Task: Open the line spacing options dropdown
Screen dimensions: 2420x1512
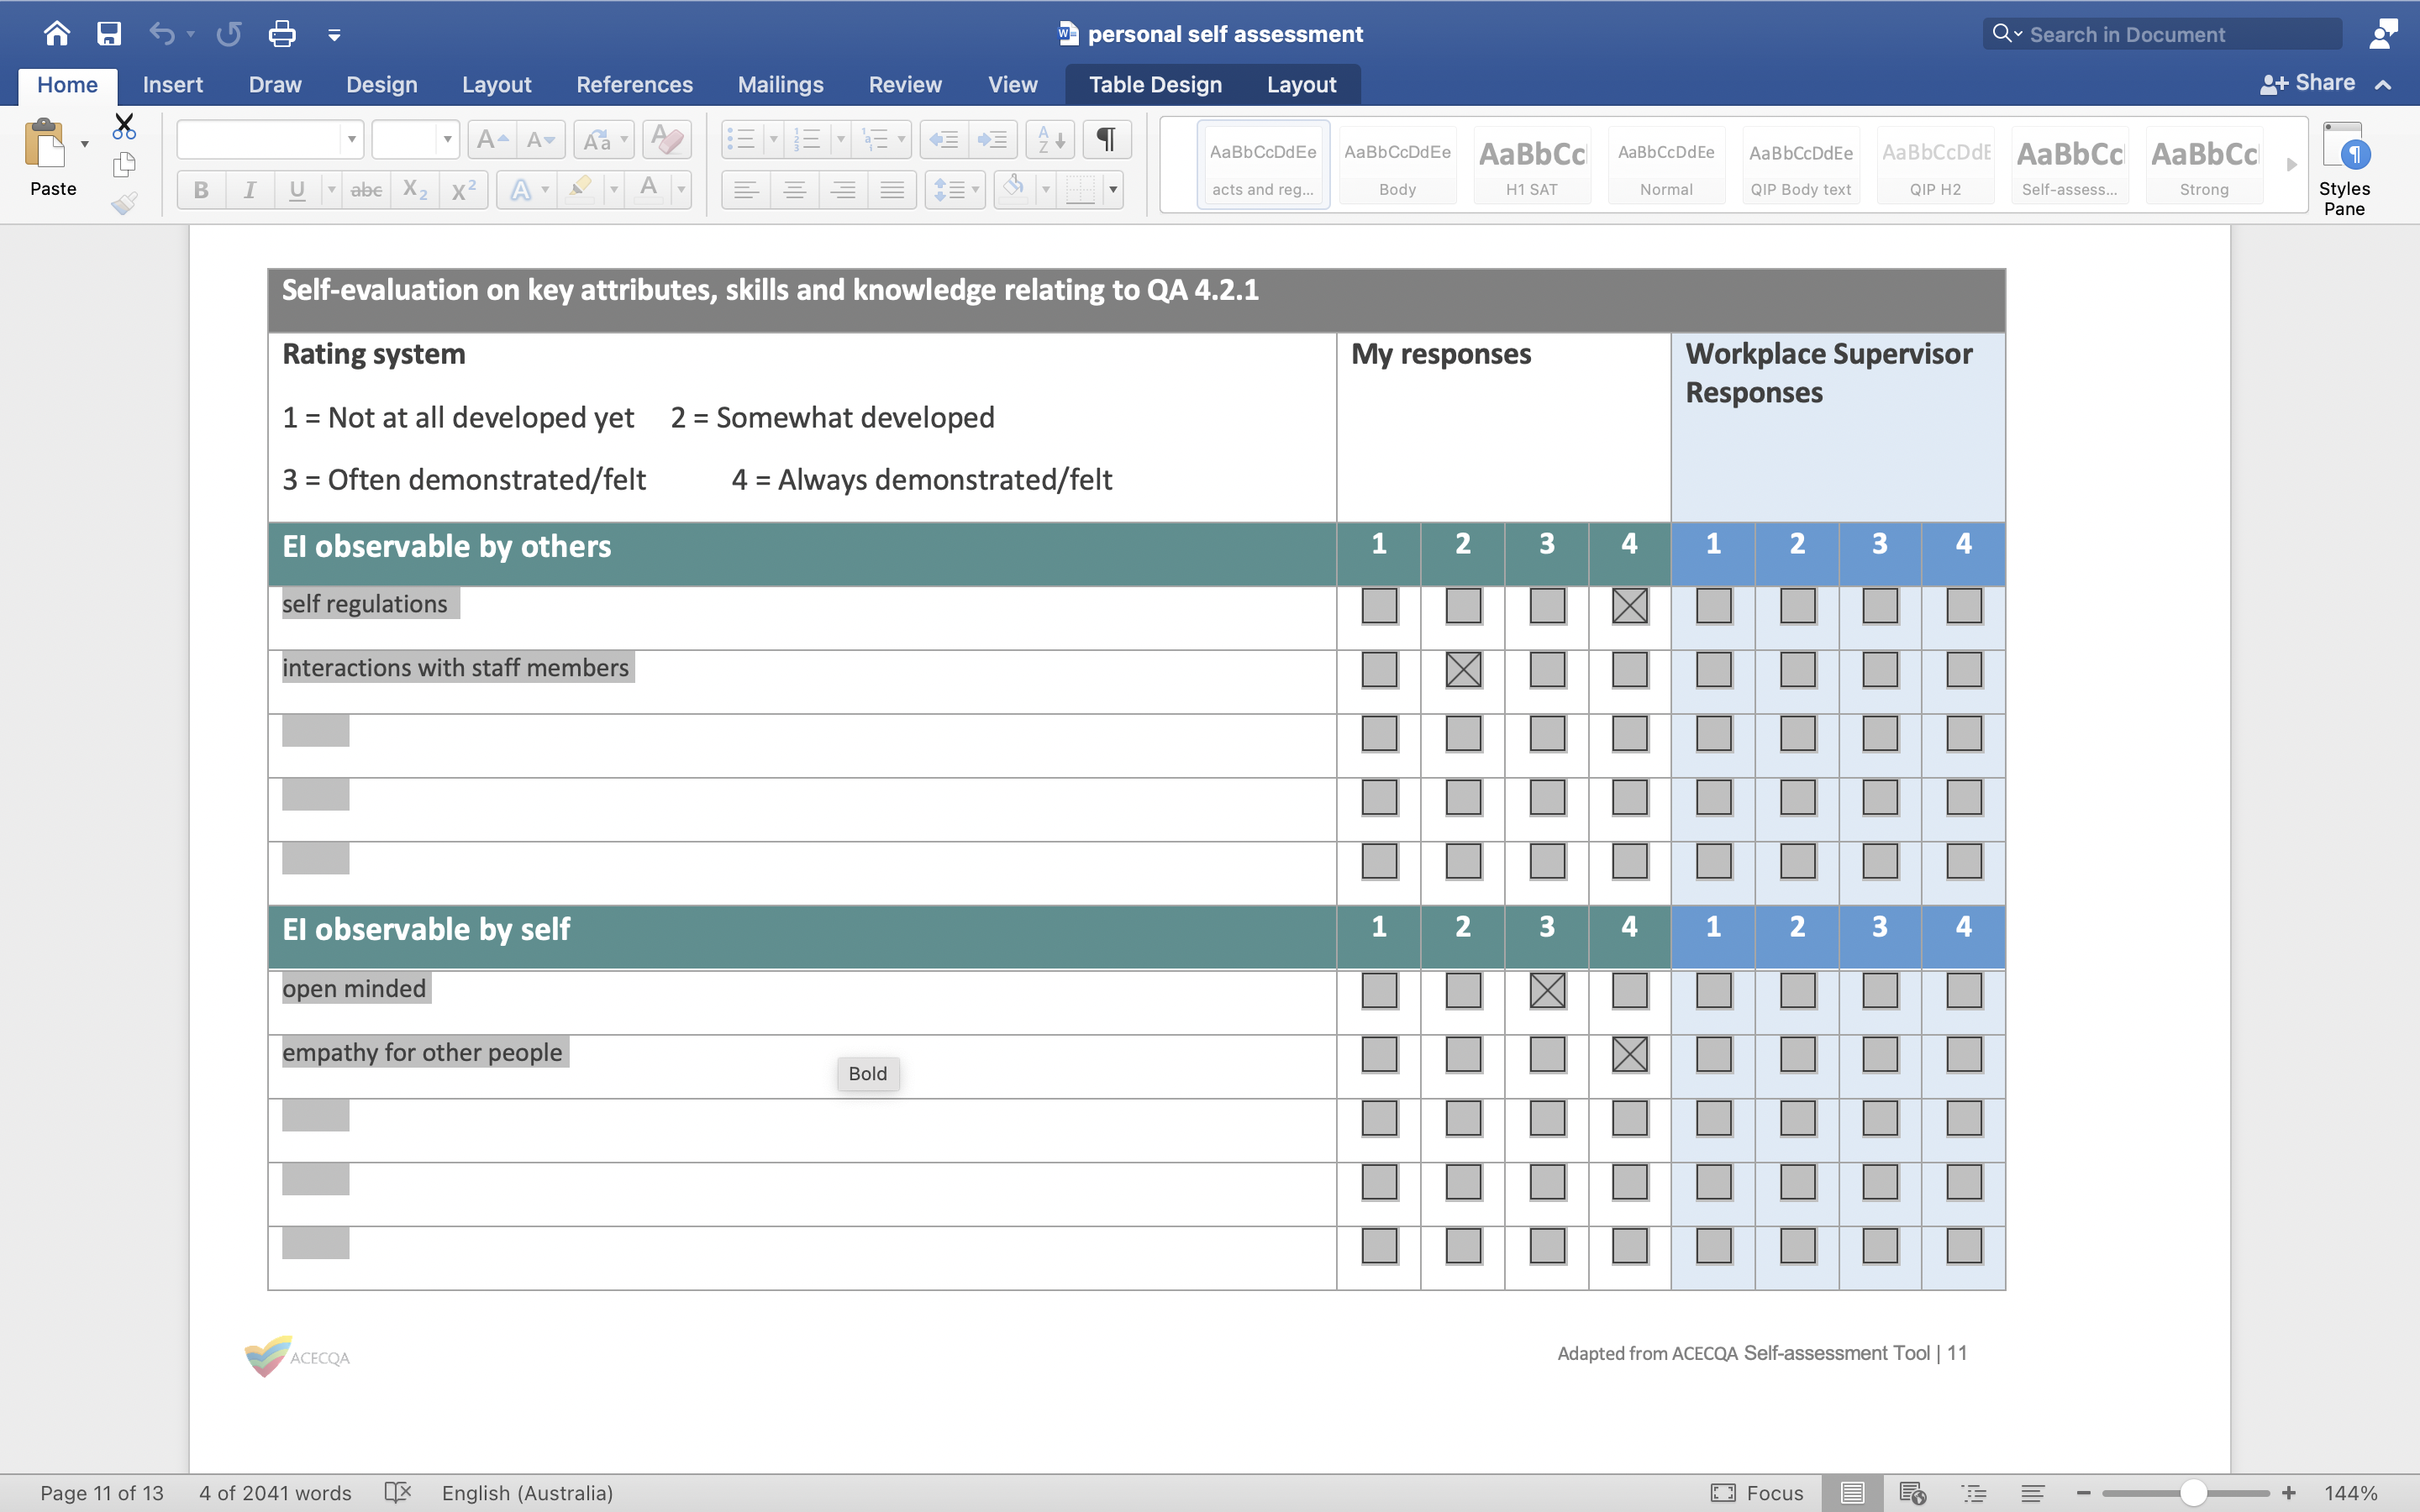Action: (x=975, y=189)
